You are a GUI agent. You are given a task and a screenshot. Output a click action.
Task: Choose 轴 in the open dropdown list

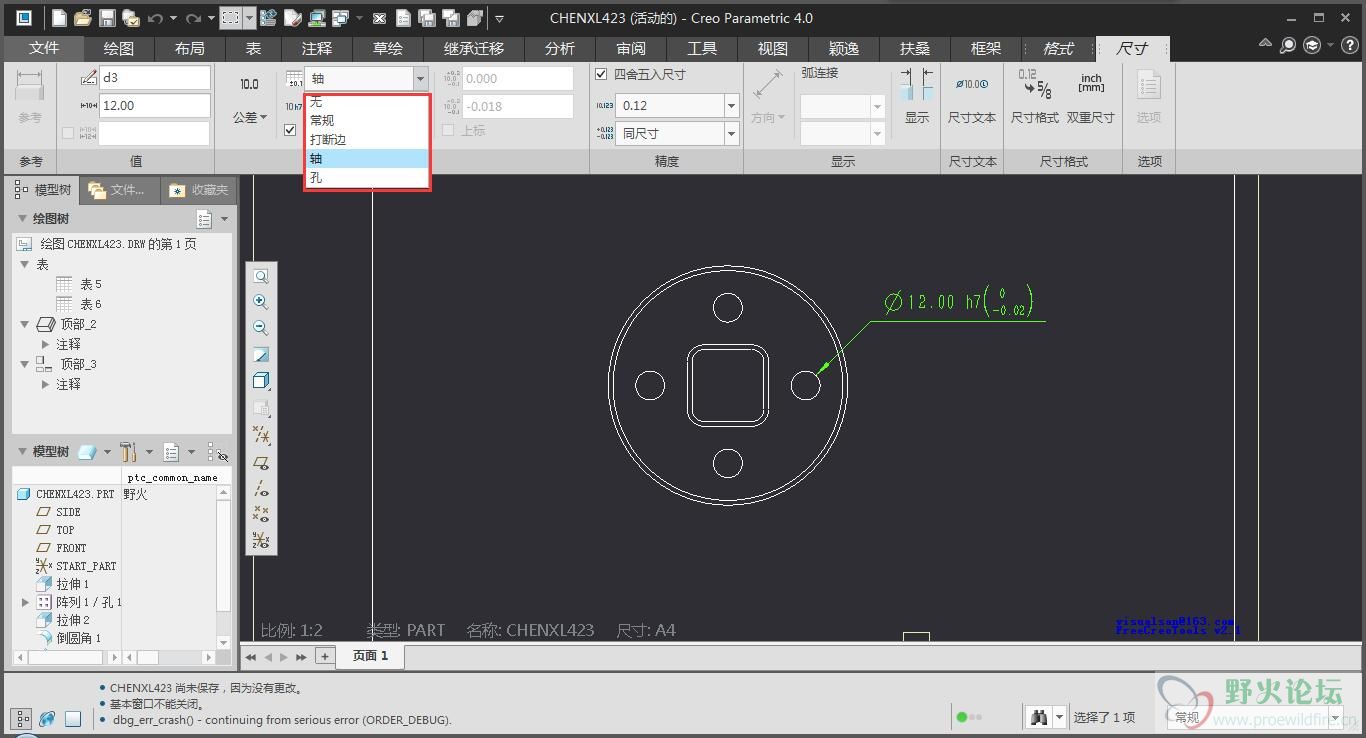(367, 159)
